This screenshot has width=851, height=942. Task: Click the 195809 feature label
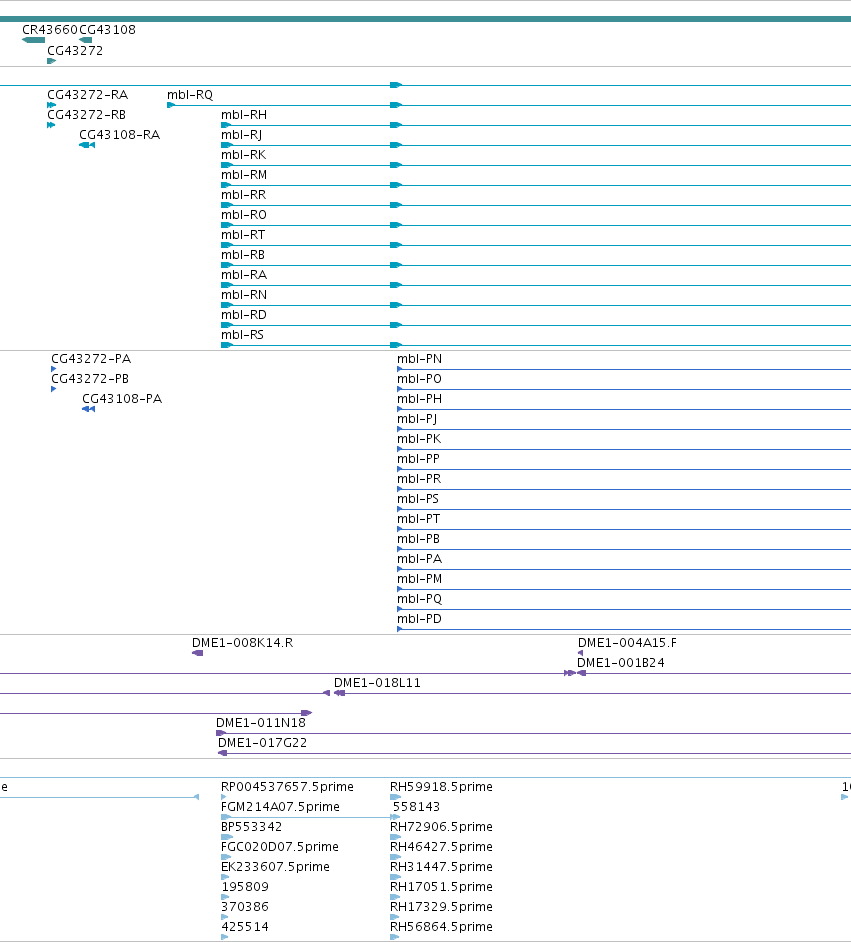pyautogui.click(x=245, y=887)
